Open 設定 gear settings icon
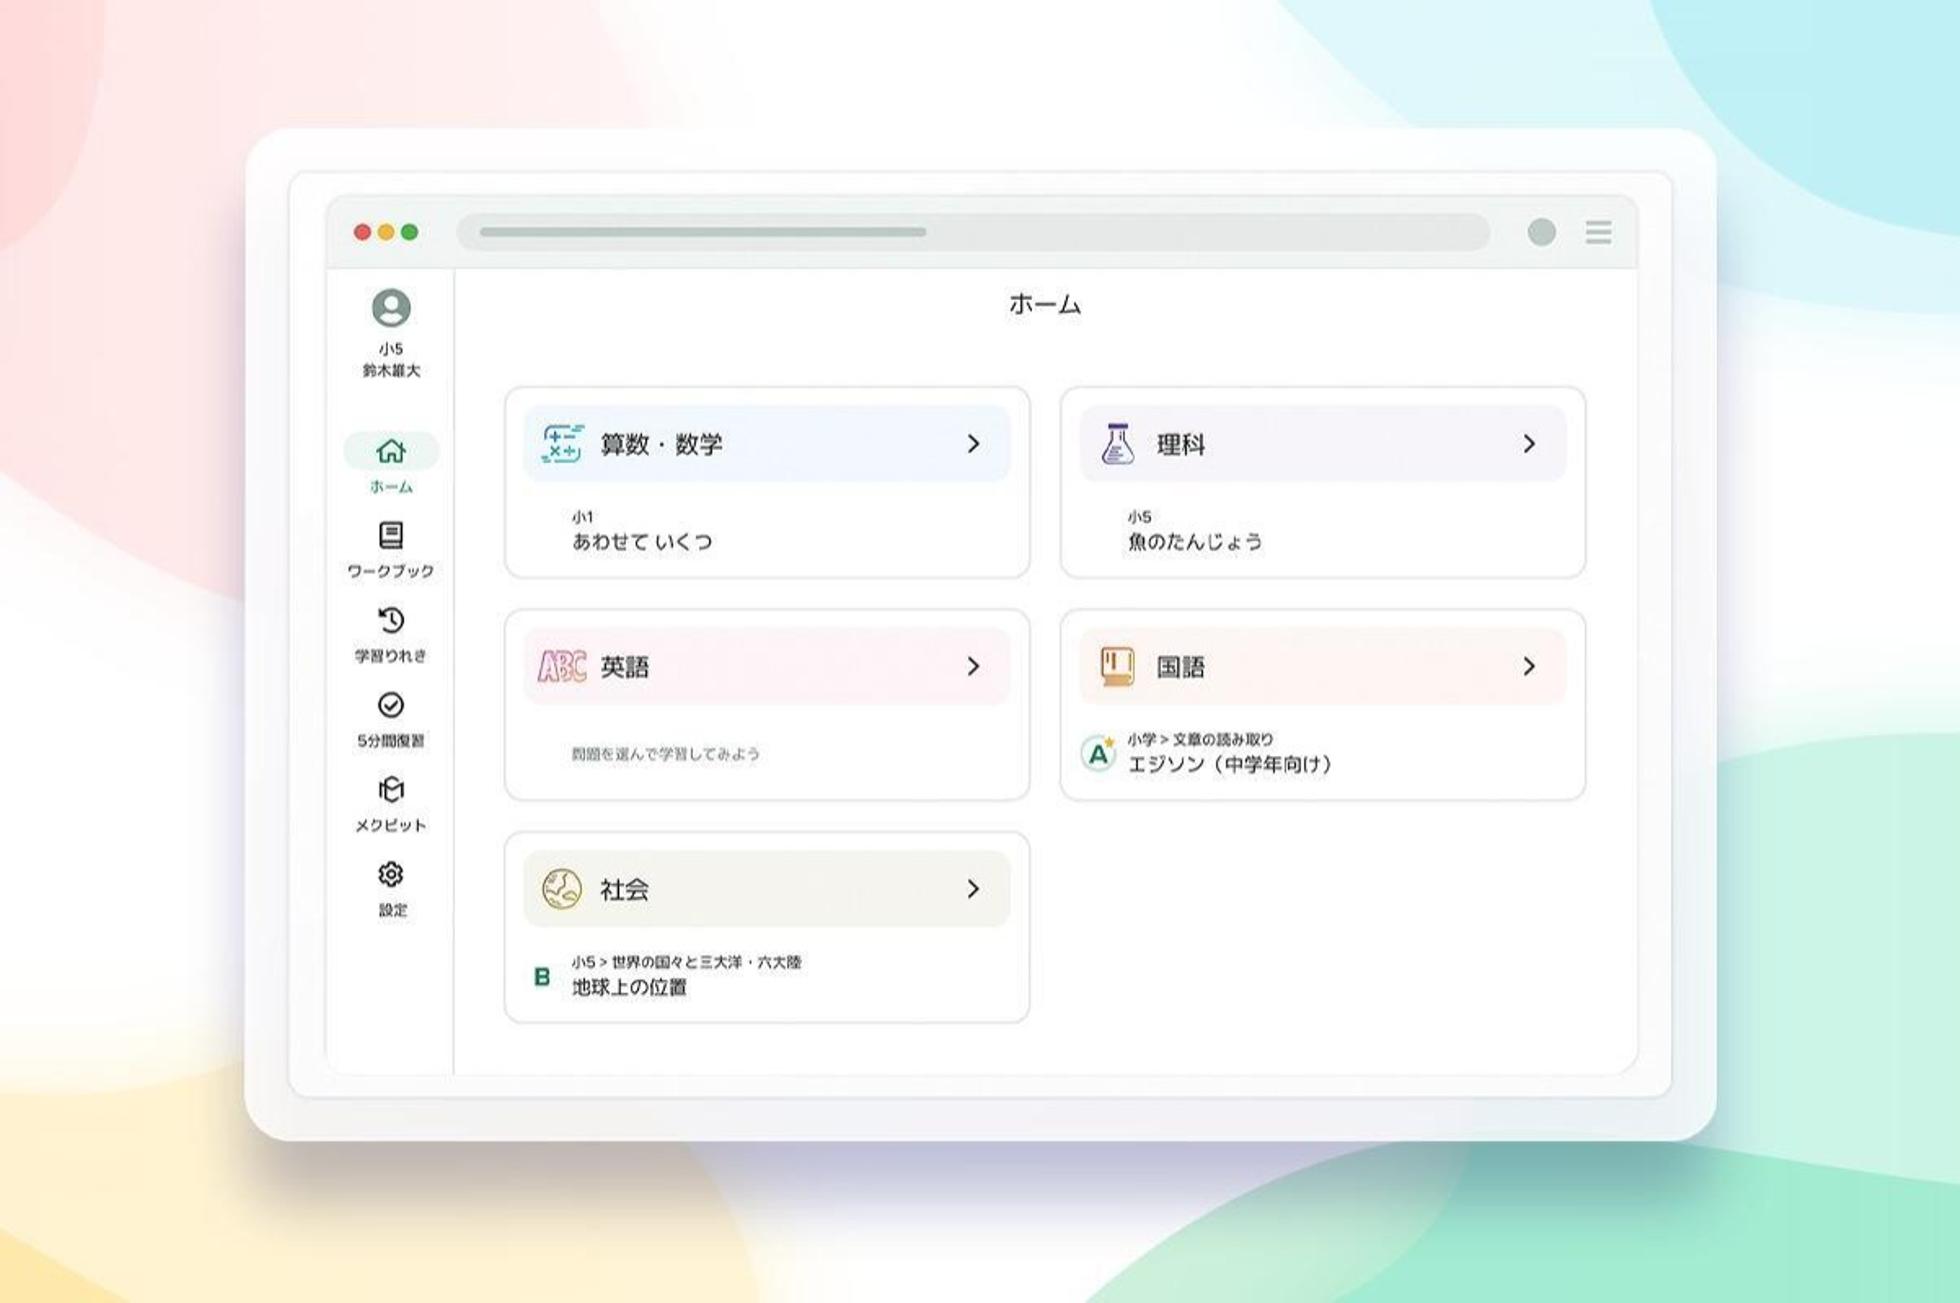1960x1303 pixels. 391,875
